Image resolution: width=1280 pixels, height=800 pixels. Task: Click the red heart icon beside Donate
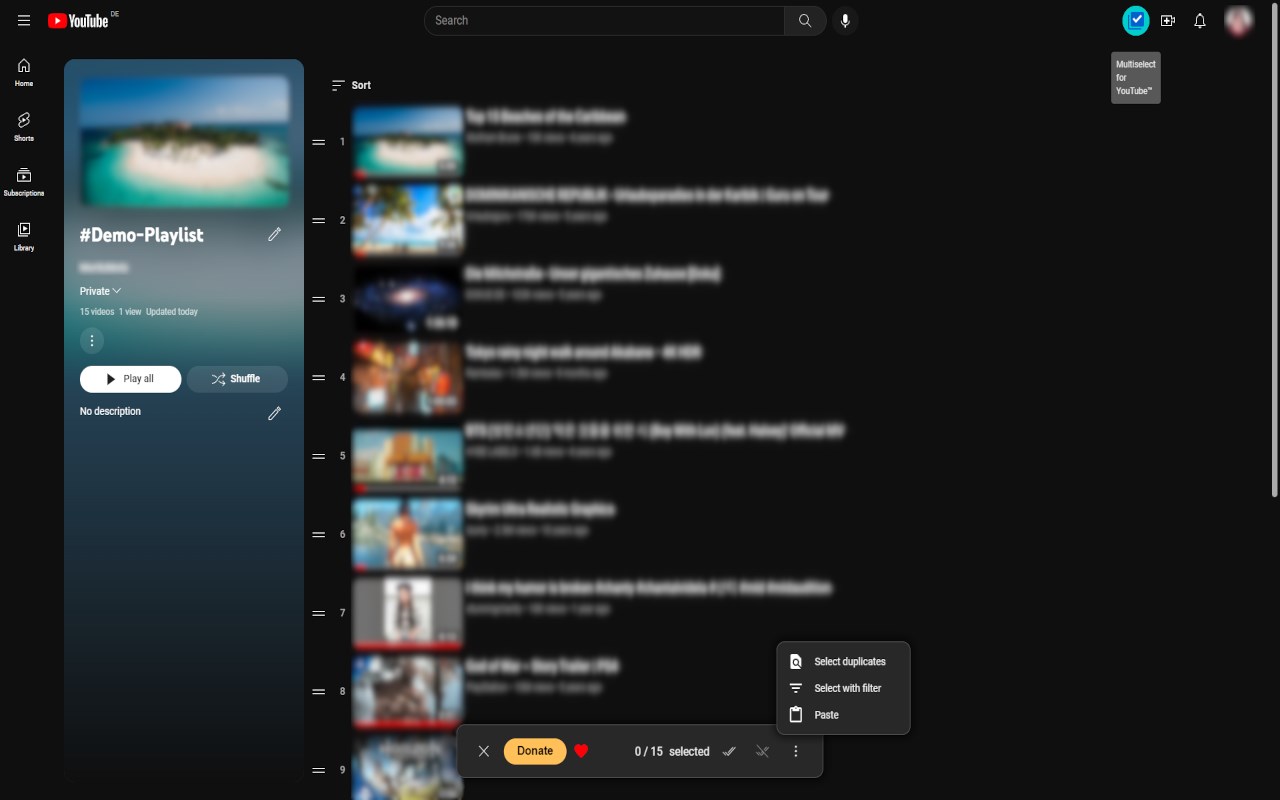pyautogui.click(x=581, y=751)
